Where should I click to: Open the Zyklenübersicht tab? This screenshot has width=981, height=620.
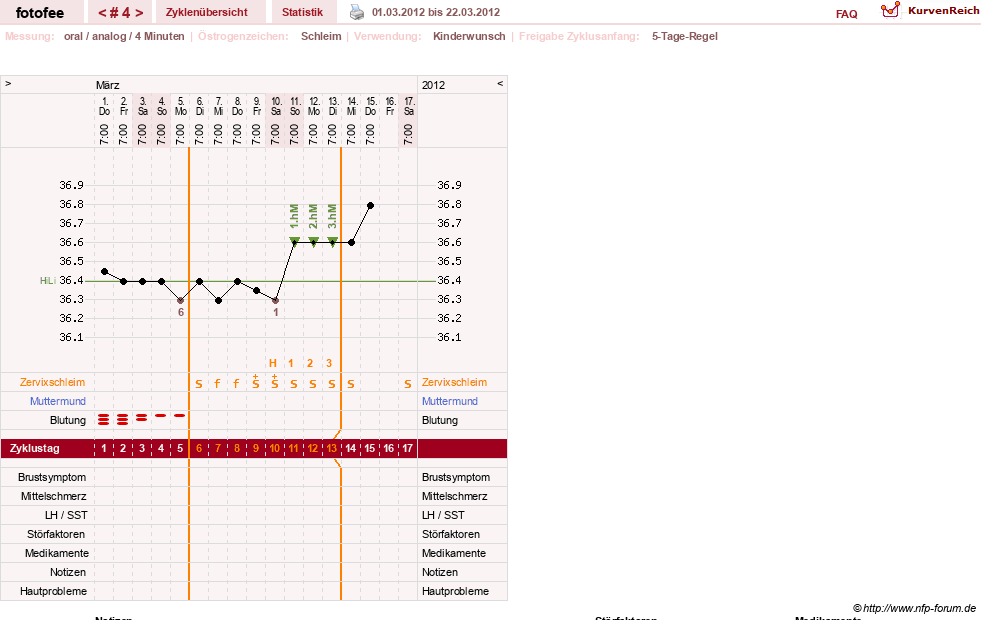click(206, 12)
